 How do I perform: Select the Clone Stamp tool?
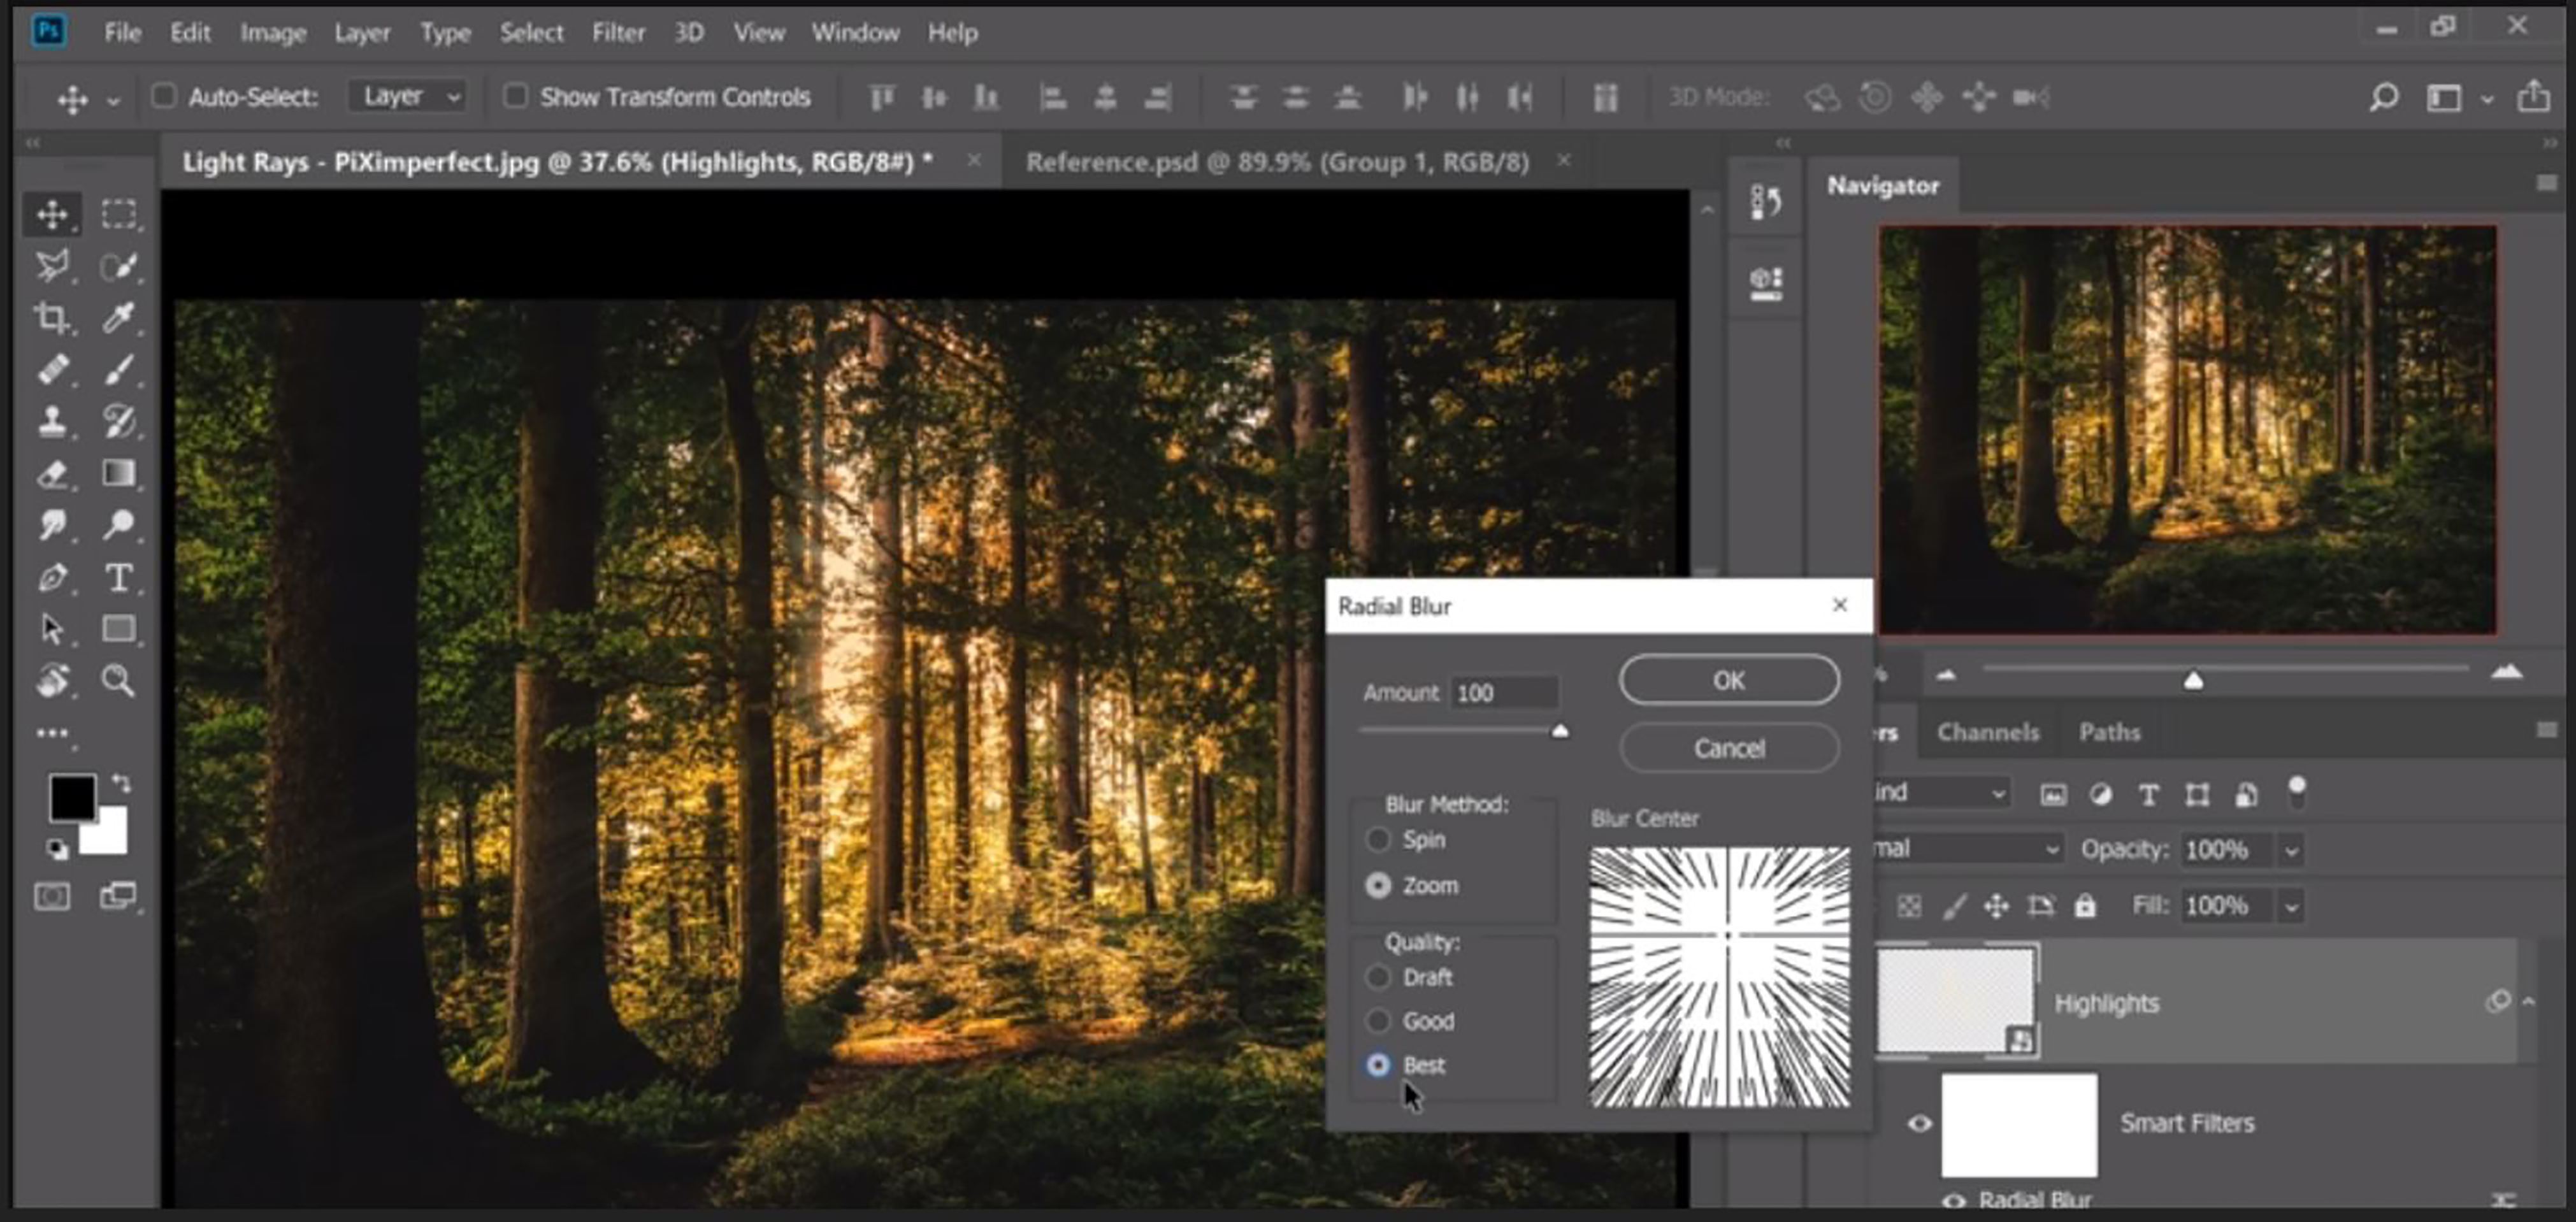click(52, 421)
